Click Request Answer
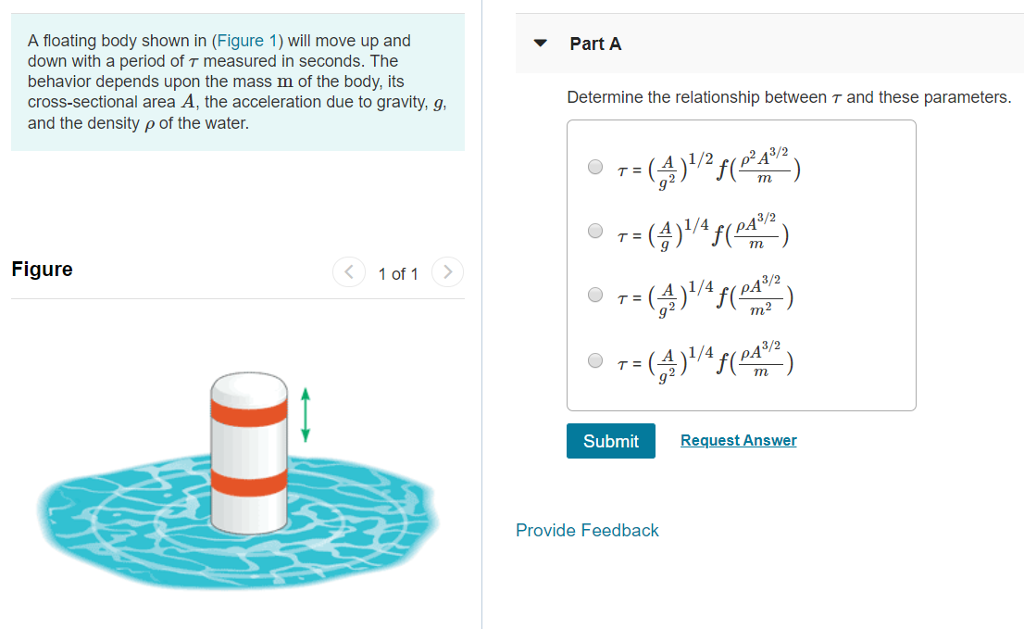Viewport: 1024px width, 629px height. point(738,440)
